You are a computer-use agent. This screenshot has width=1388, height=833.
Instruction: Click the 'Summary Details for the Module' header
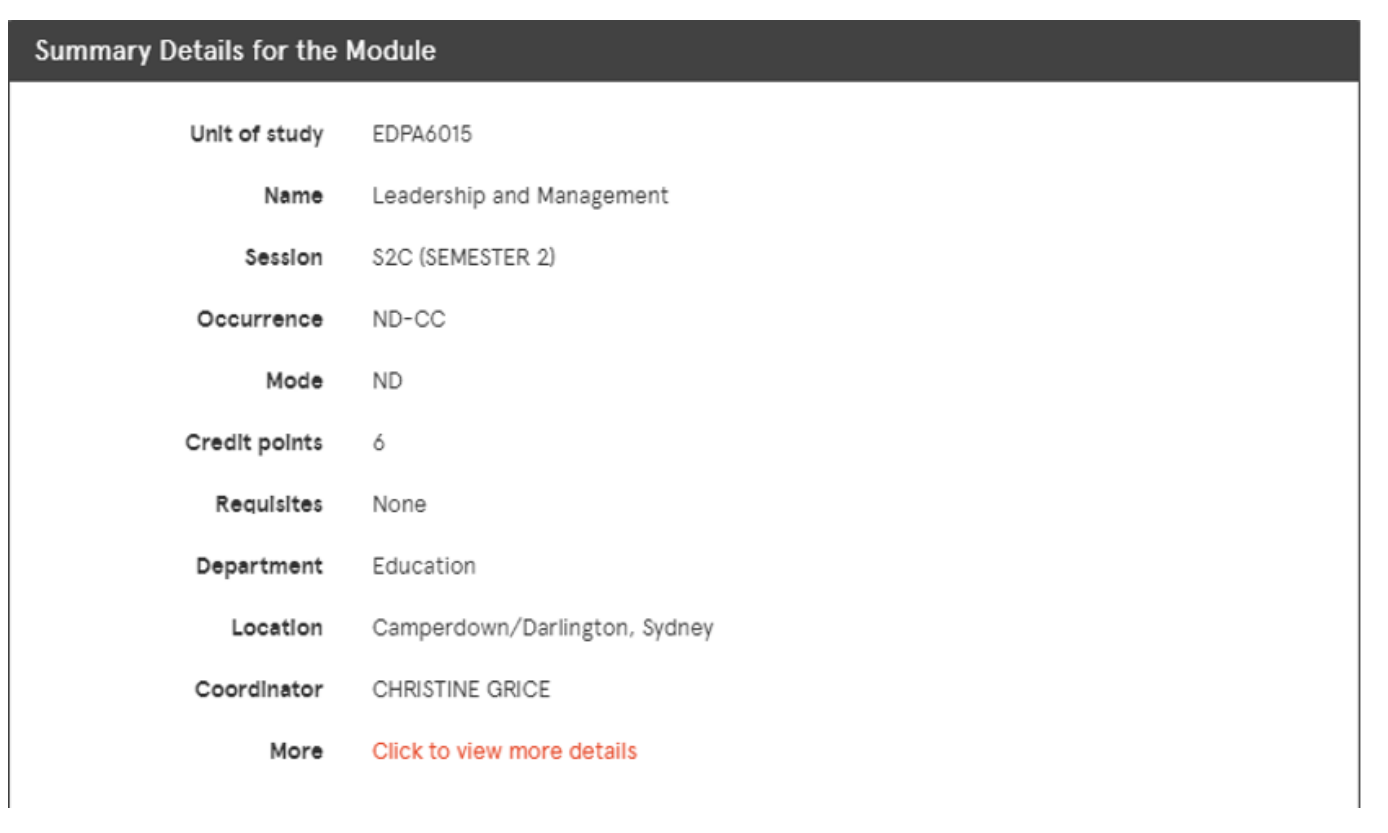235,51
